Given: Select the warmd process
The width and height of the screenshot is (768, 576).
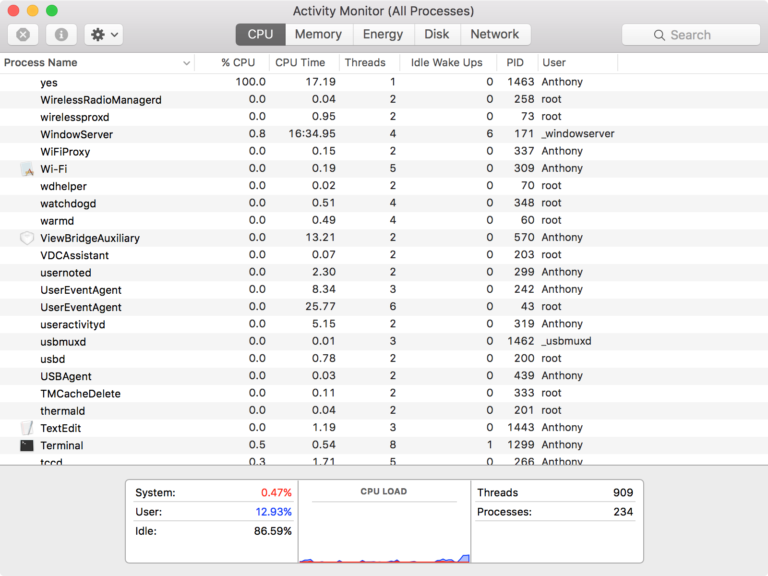Looking at the screenshot, I should 384,221.
